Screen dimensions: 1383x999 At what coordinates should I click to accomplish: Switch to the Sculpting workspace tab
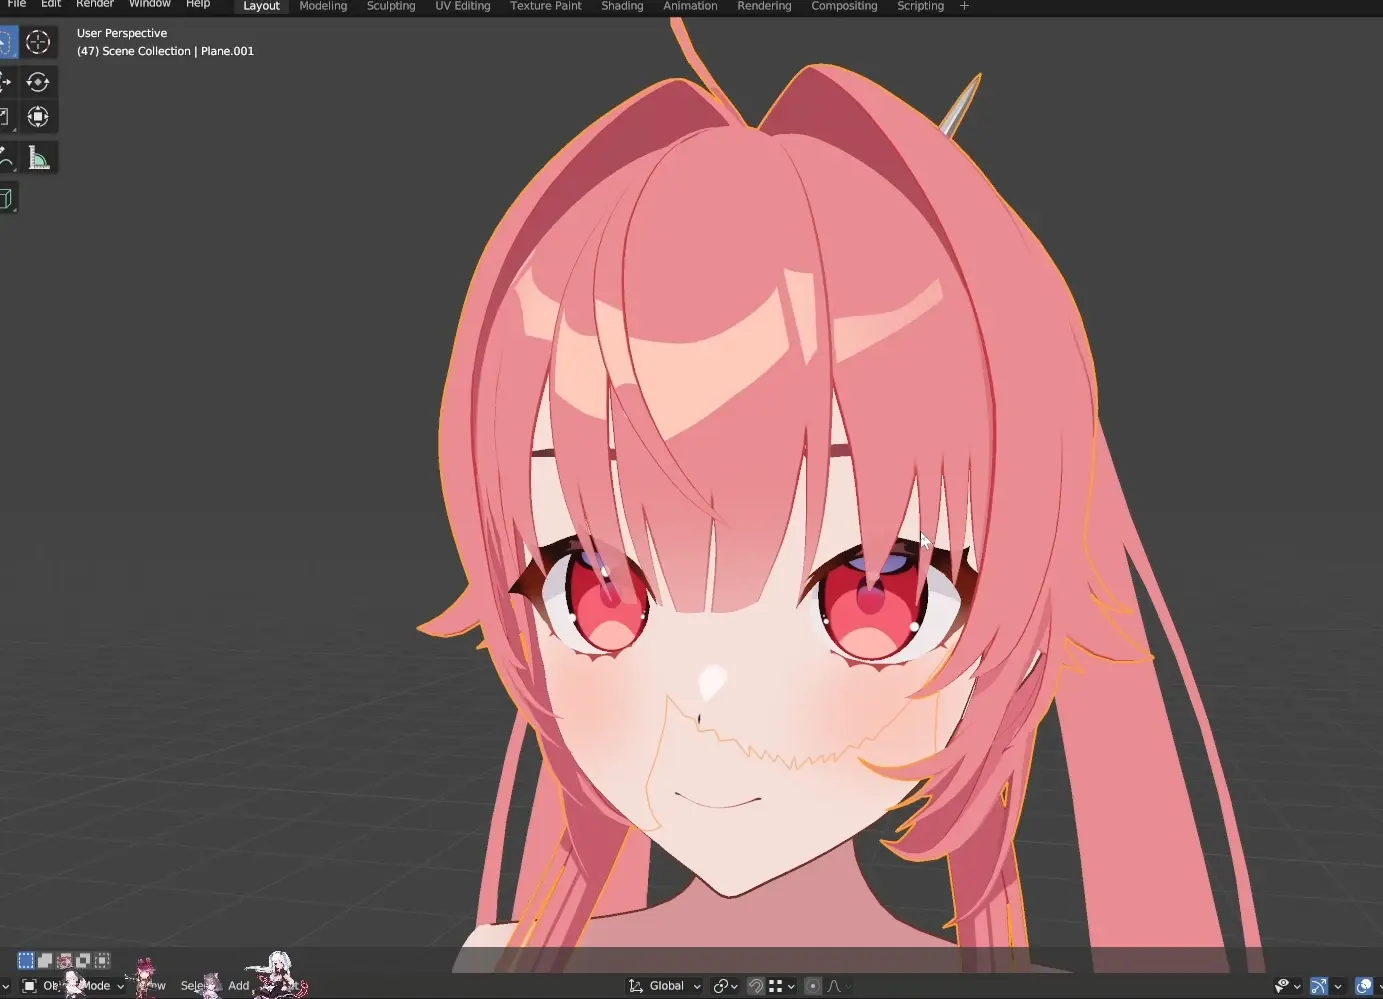point(391,6)
